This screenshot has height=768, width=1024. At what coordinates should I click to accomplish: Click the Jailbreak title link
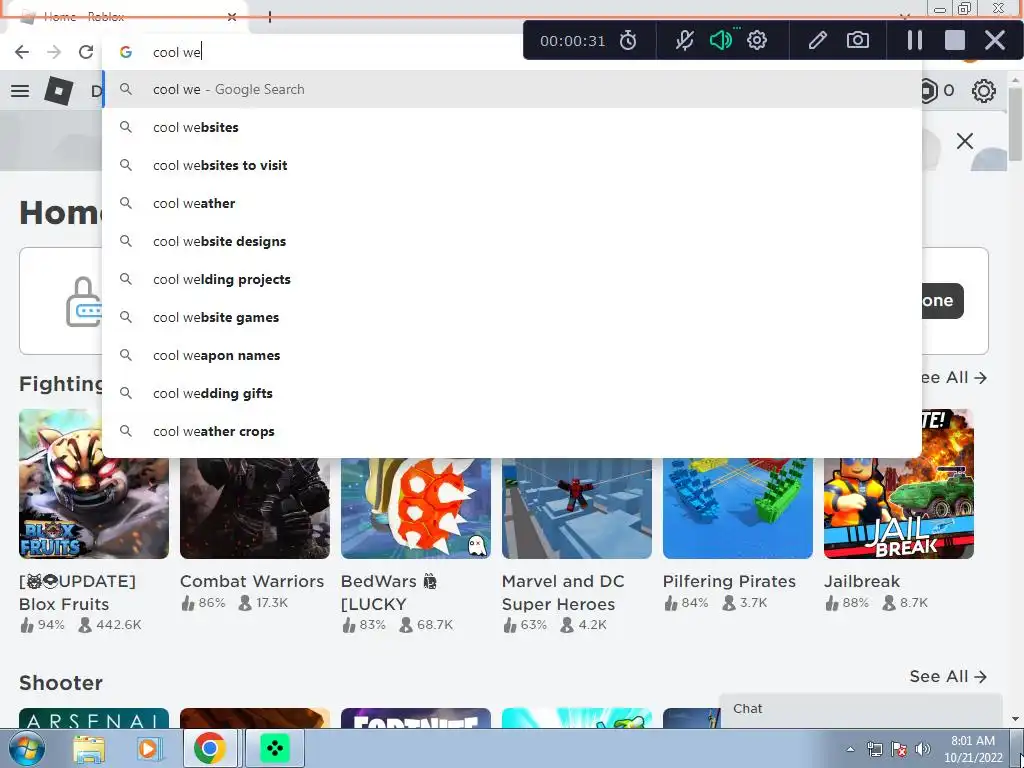[862, 581]
